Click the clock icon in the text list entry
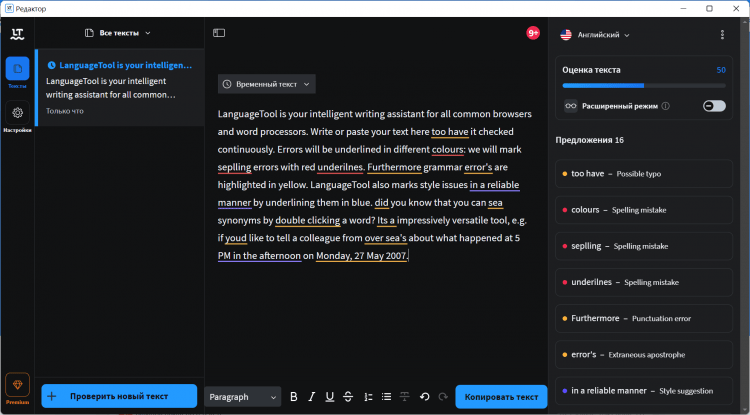750x415 pixels. [51, 66]
